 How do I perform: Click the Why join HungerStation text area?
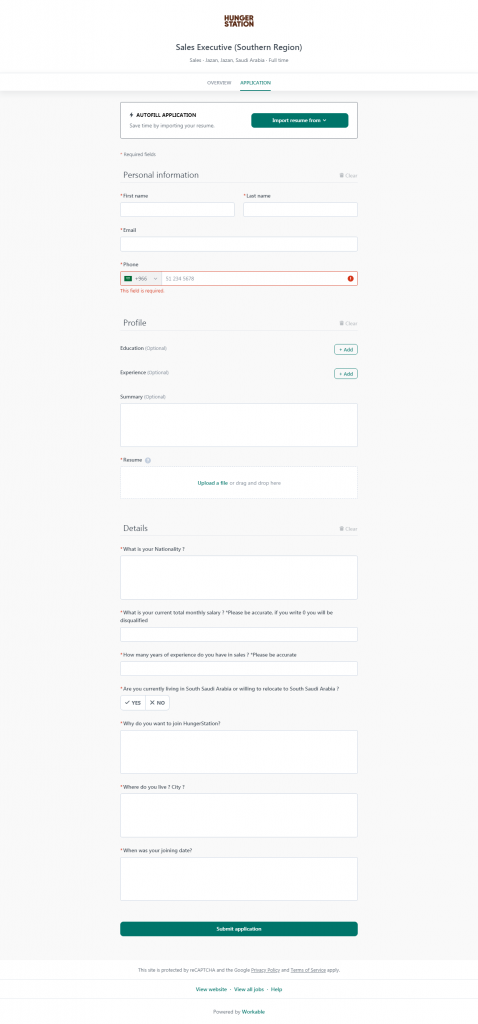(x=239, y=752)
